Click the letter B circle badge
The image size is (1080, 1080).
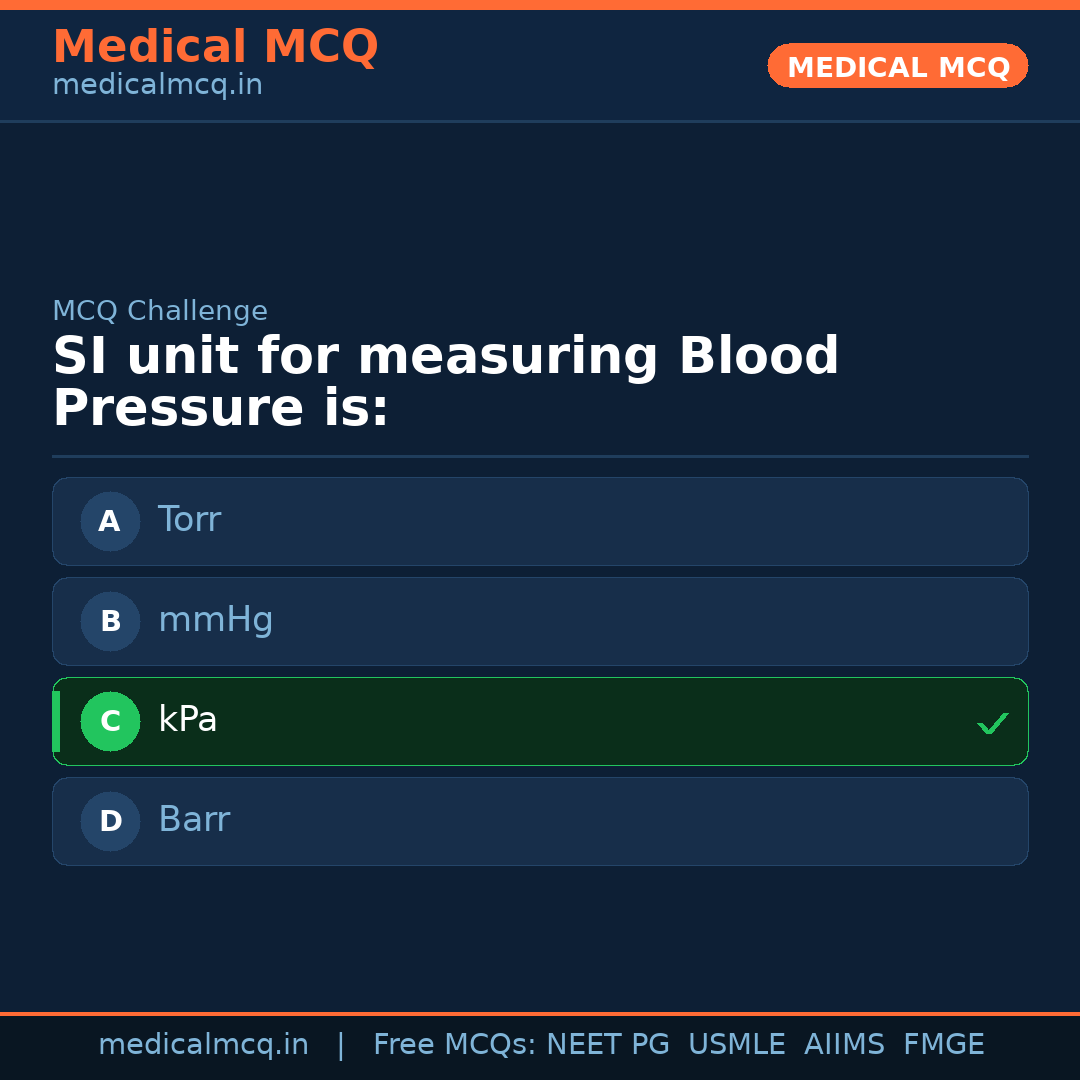(x=110, y=621)
